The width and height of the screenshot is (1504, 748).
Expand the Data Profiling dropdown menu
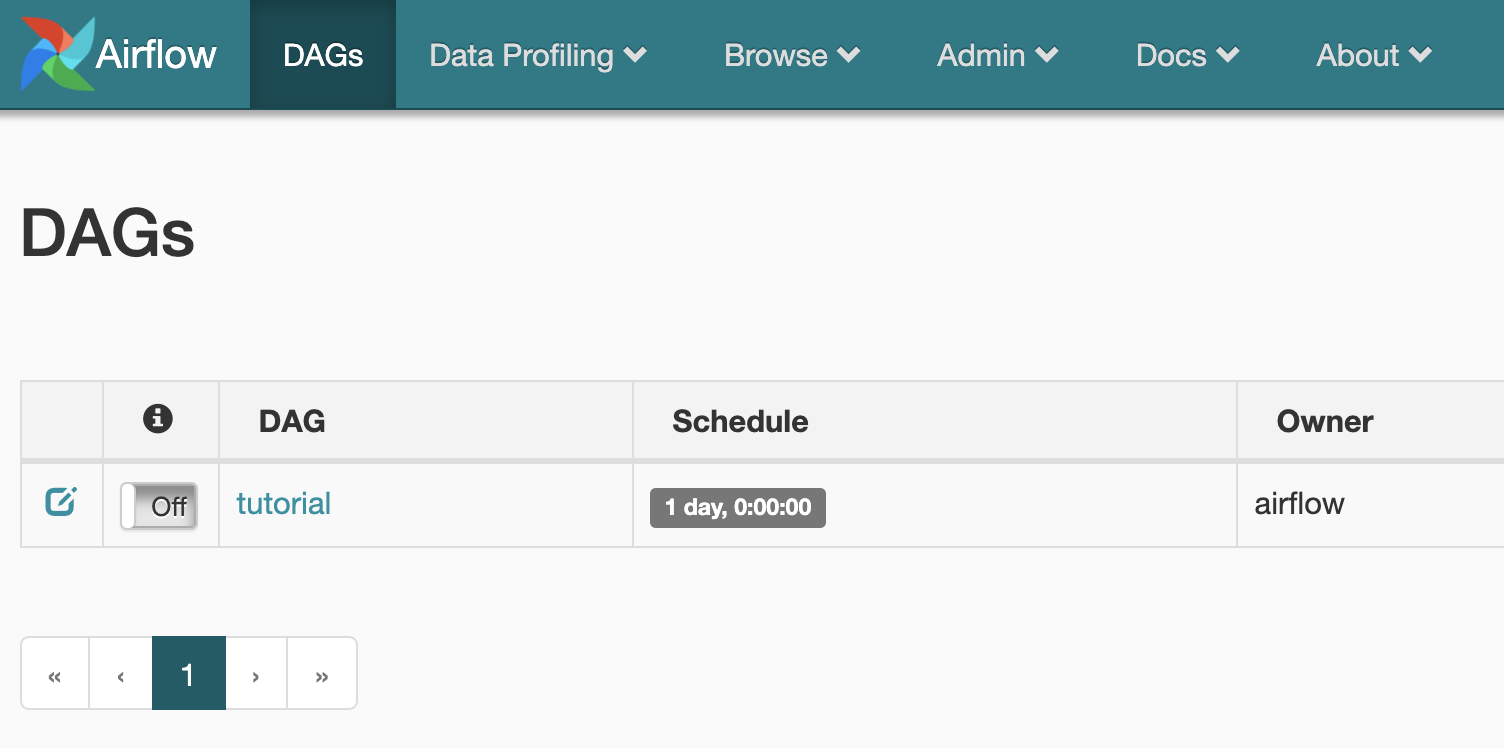538,55
